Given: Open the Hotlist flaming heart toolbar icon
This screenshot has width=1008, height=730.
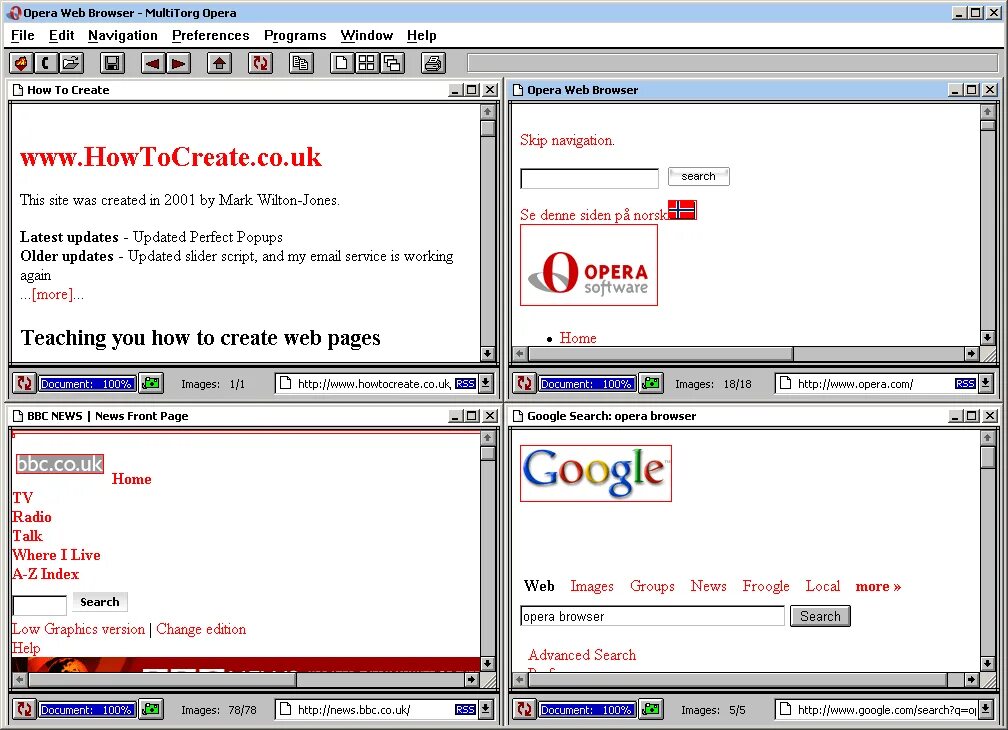Looking at the screenshot, I should [x=21, y=63].
